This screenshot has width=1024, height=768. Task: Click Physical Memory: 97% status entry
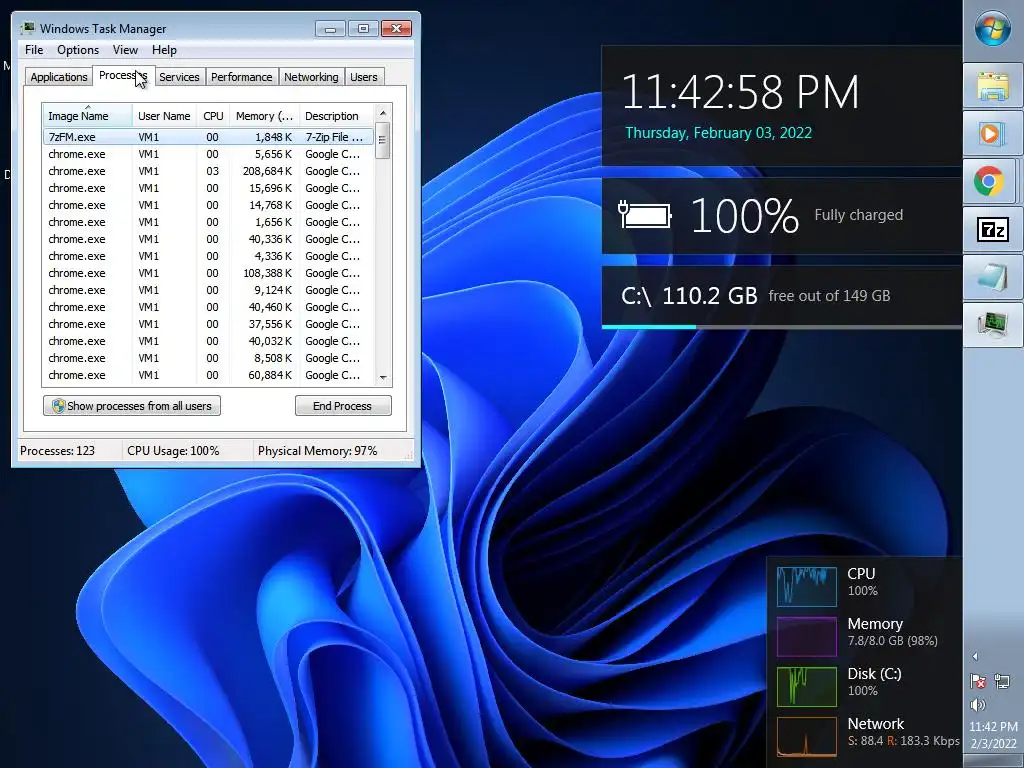click(x=317, y=451)
